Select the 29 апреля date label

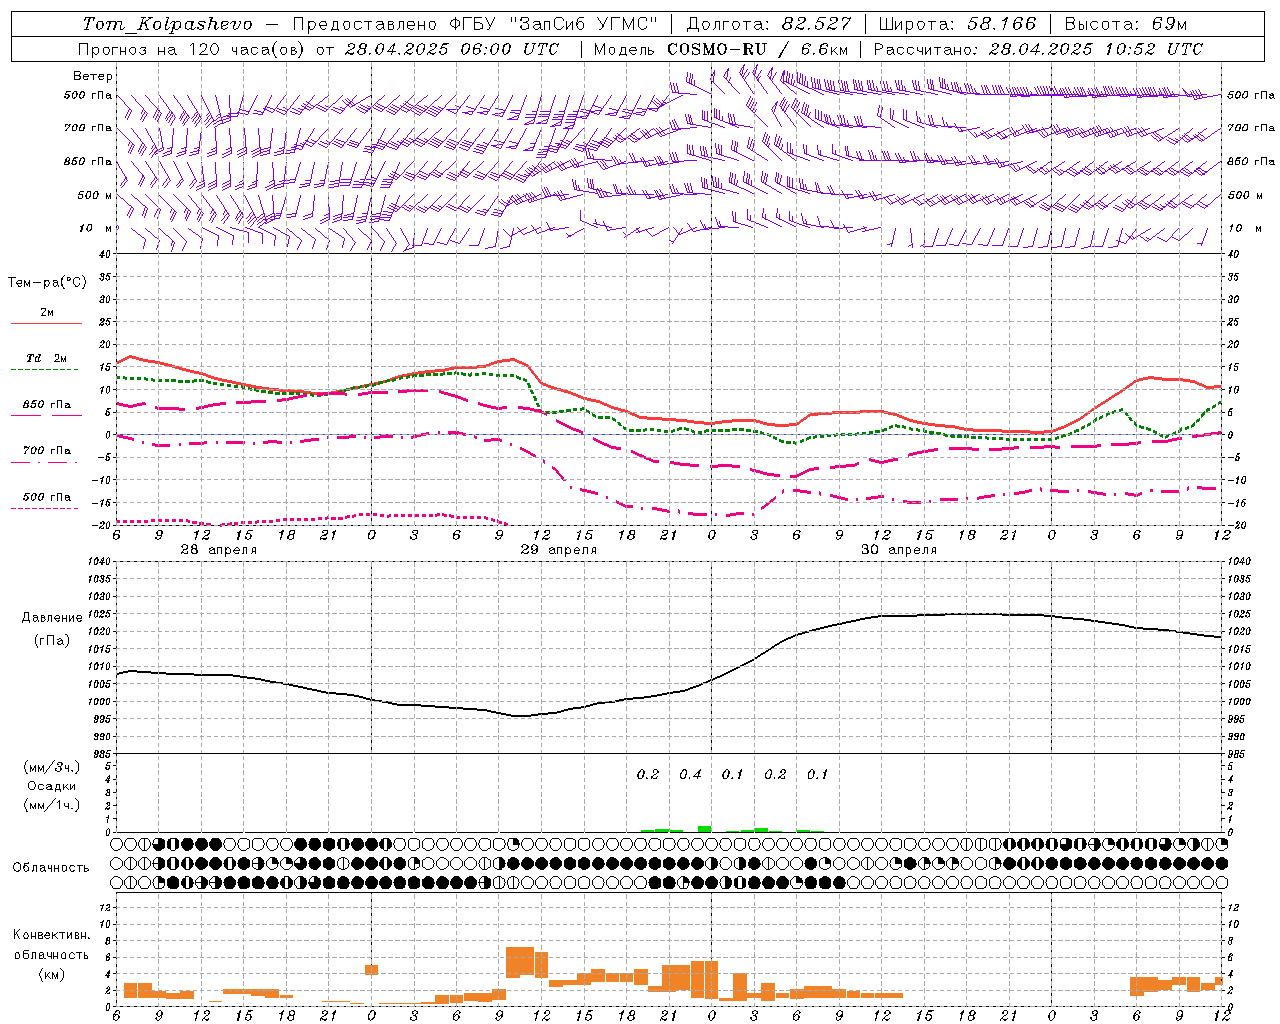(x=558, y=549)
